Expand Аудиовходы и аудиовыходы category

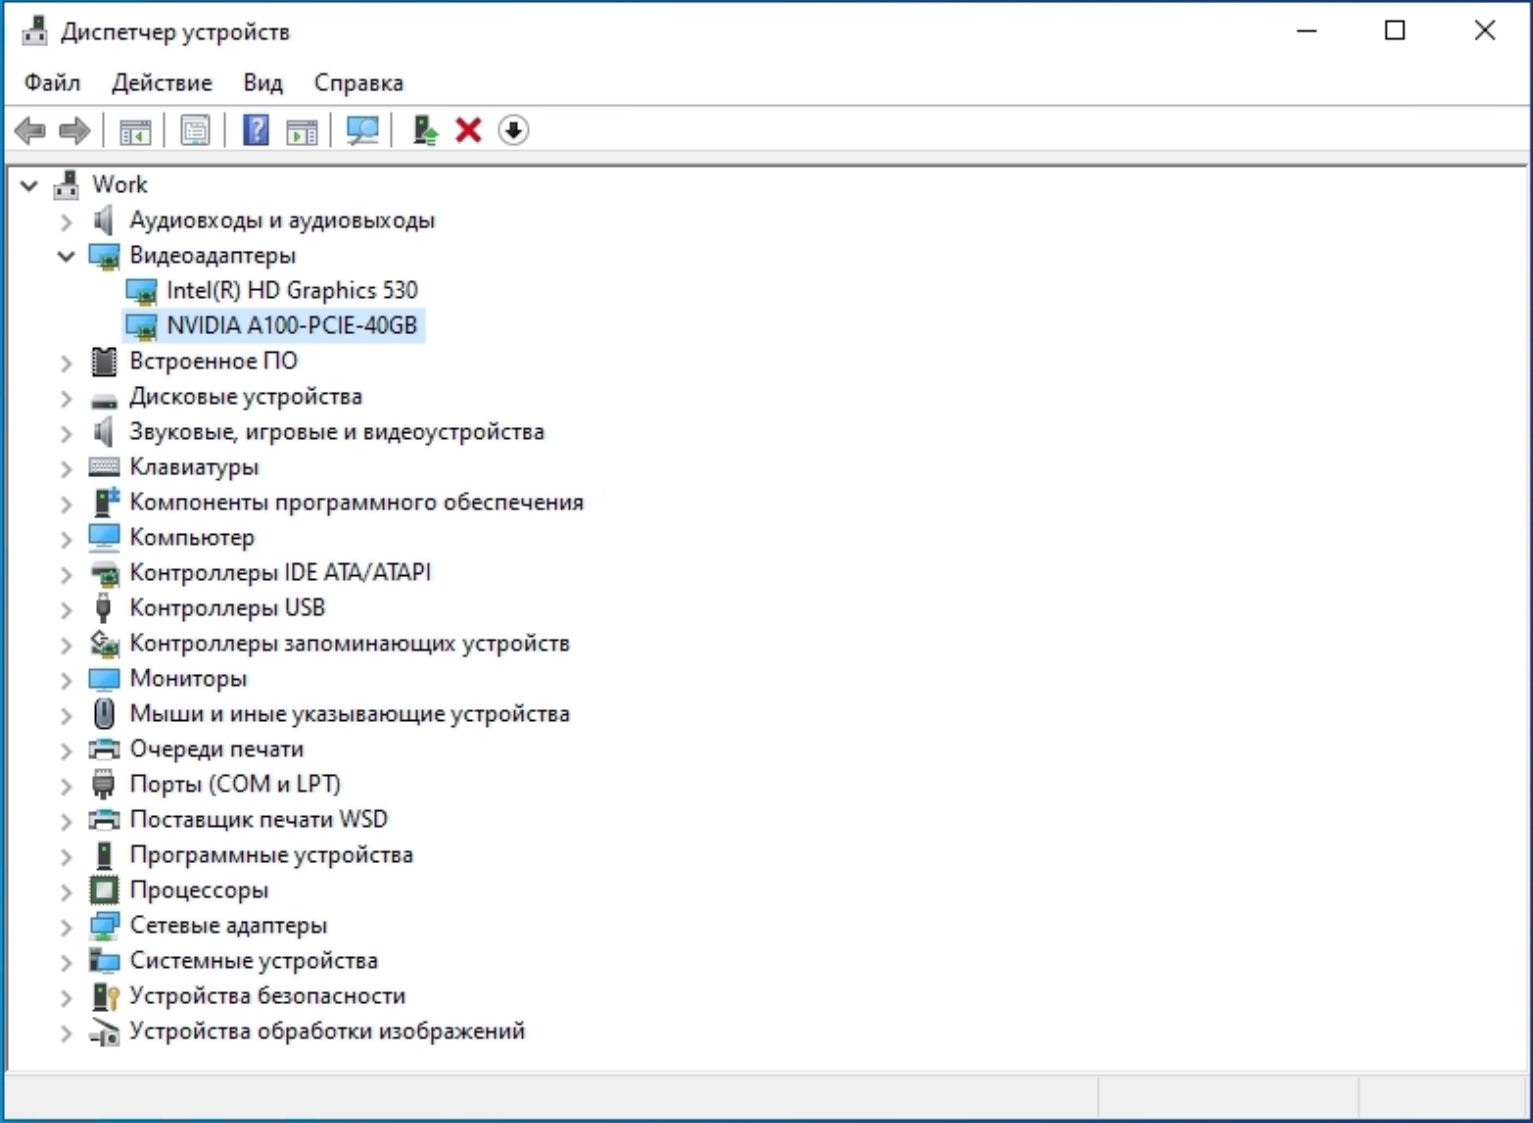coord(66,221)
